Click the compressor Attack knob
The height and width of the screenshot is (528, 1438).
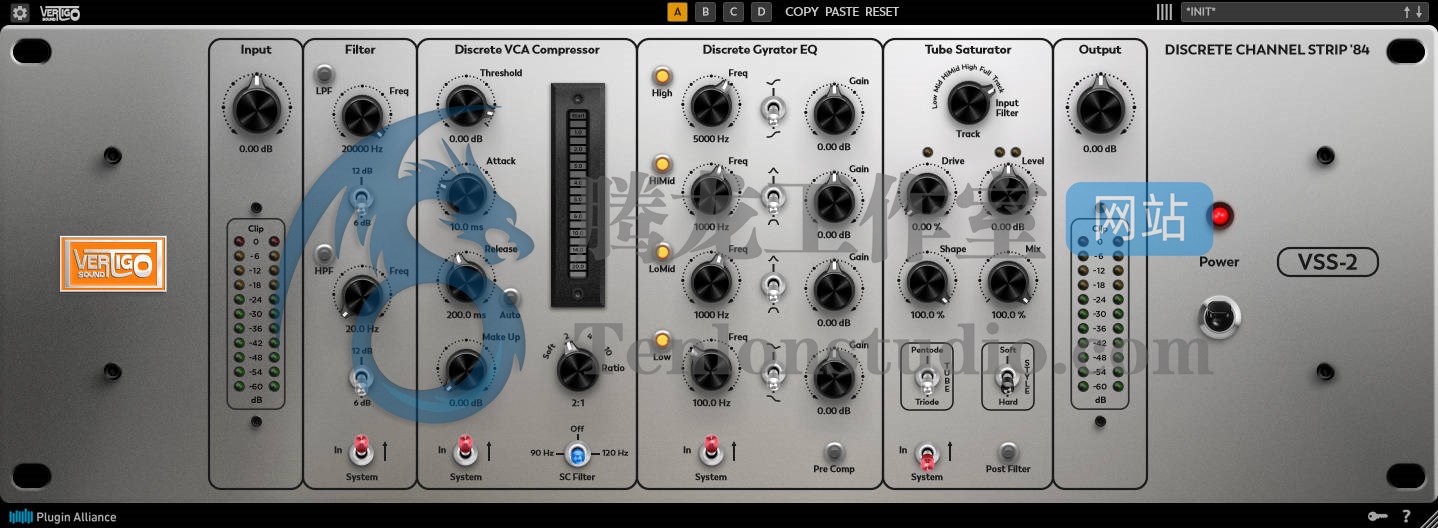click(x=466, y=193)
